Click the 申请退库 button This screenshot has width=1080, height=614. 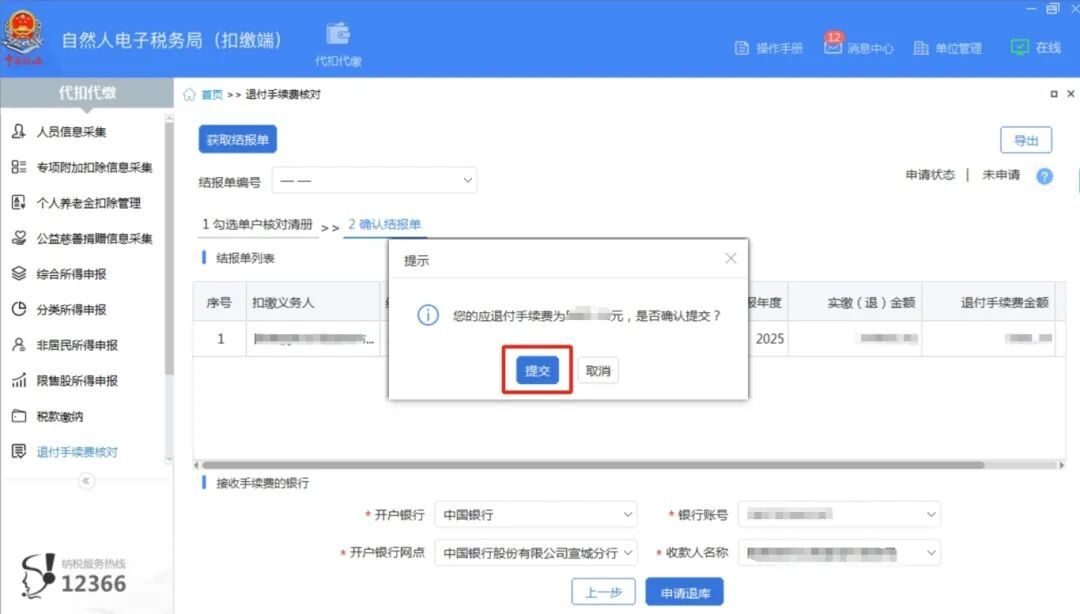(x=685, y=592)
